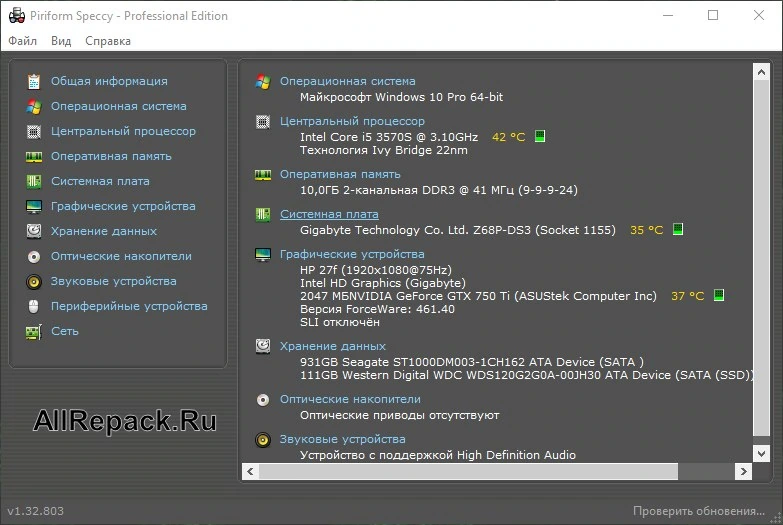The width and height of the screenshot is (783, 525).
Task: Click the CPU temperature 42 °C value
Action: [x=508, y=137]
